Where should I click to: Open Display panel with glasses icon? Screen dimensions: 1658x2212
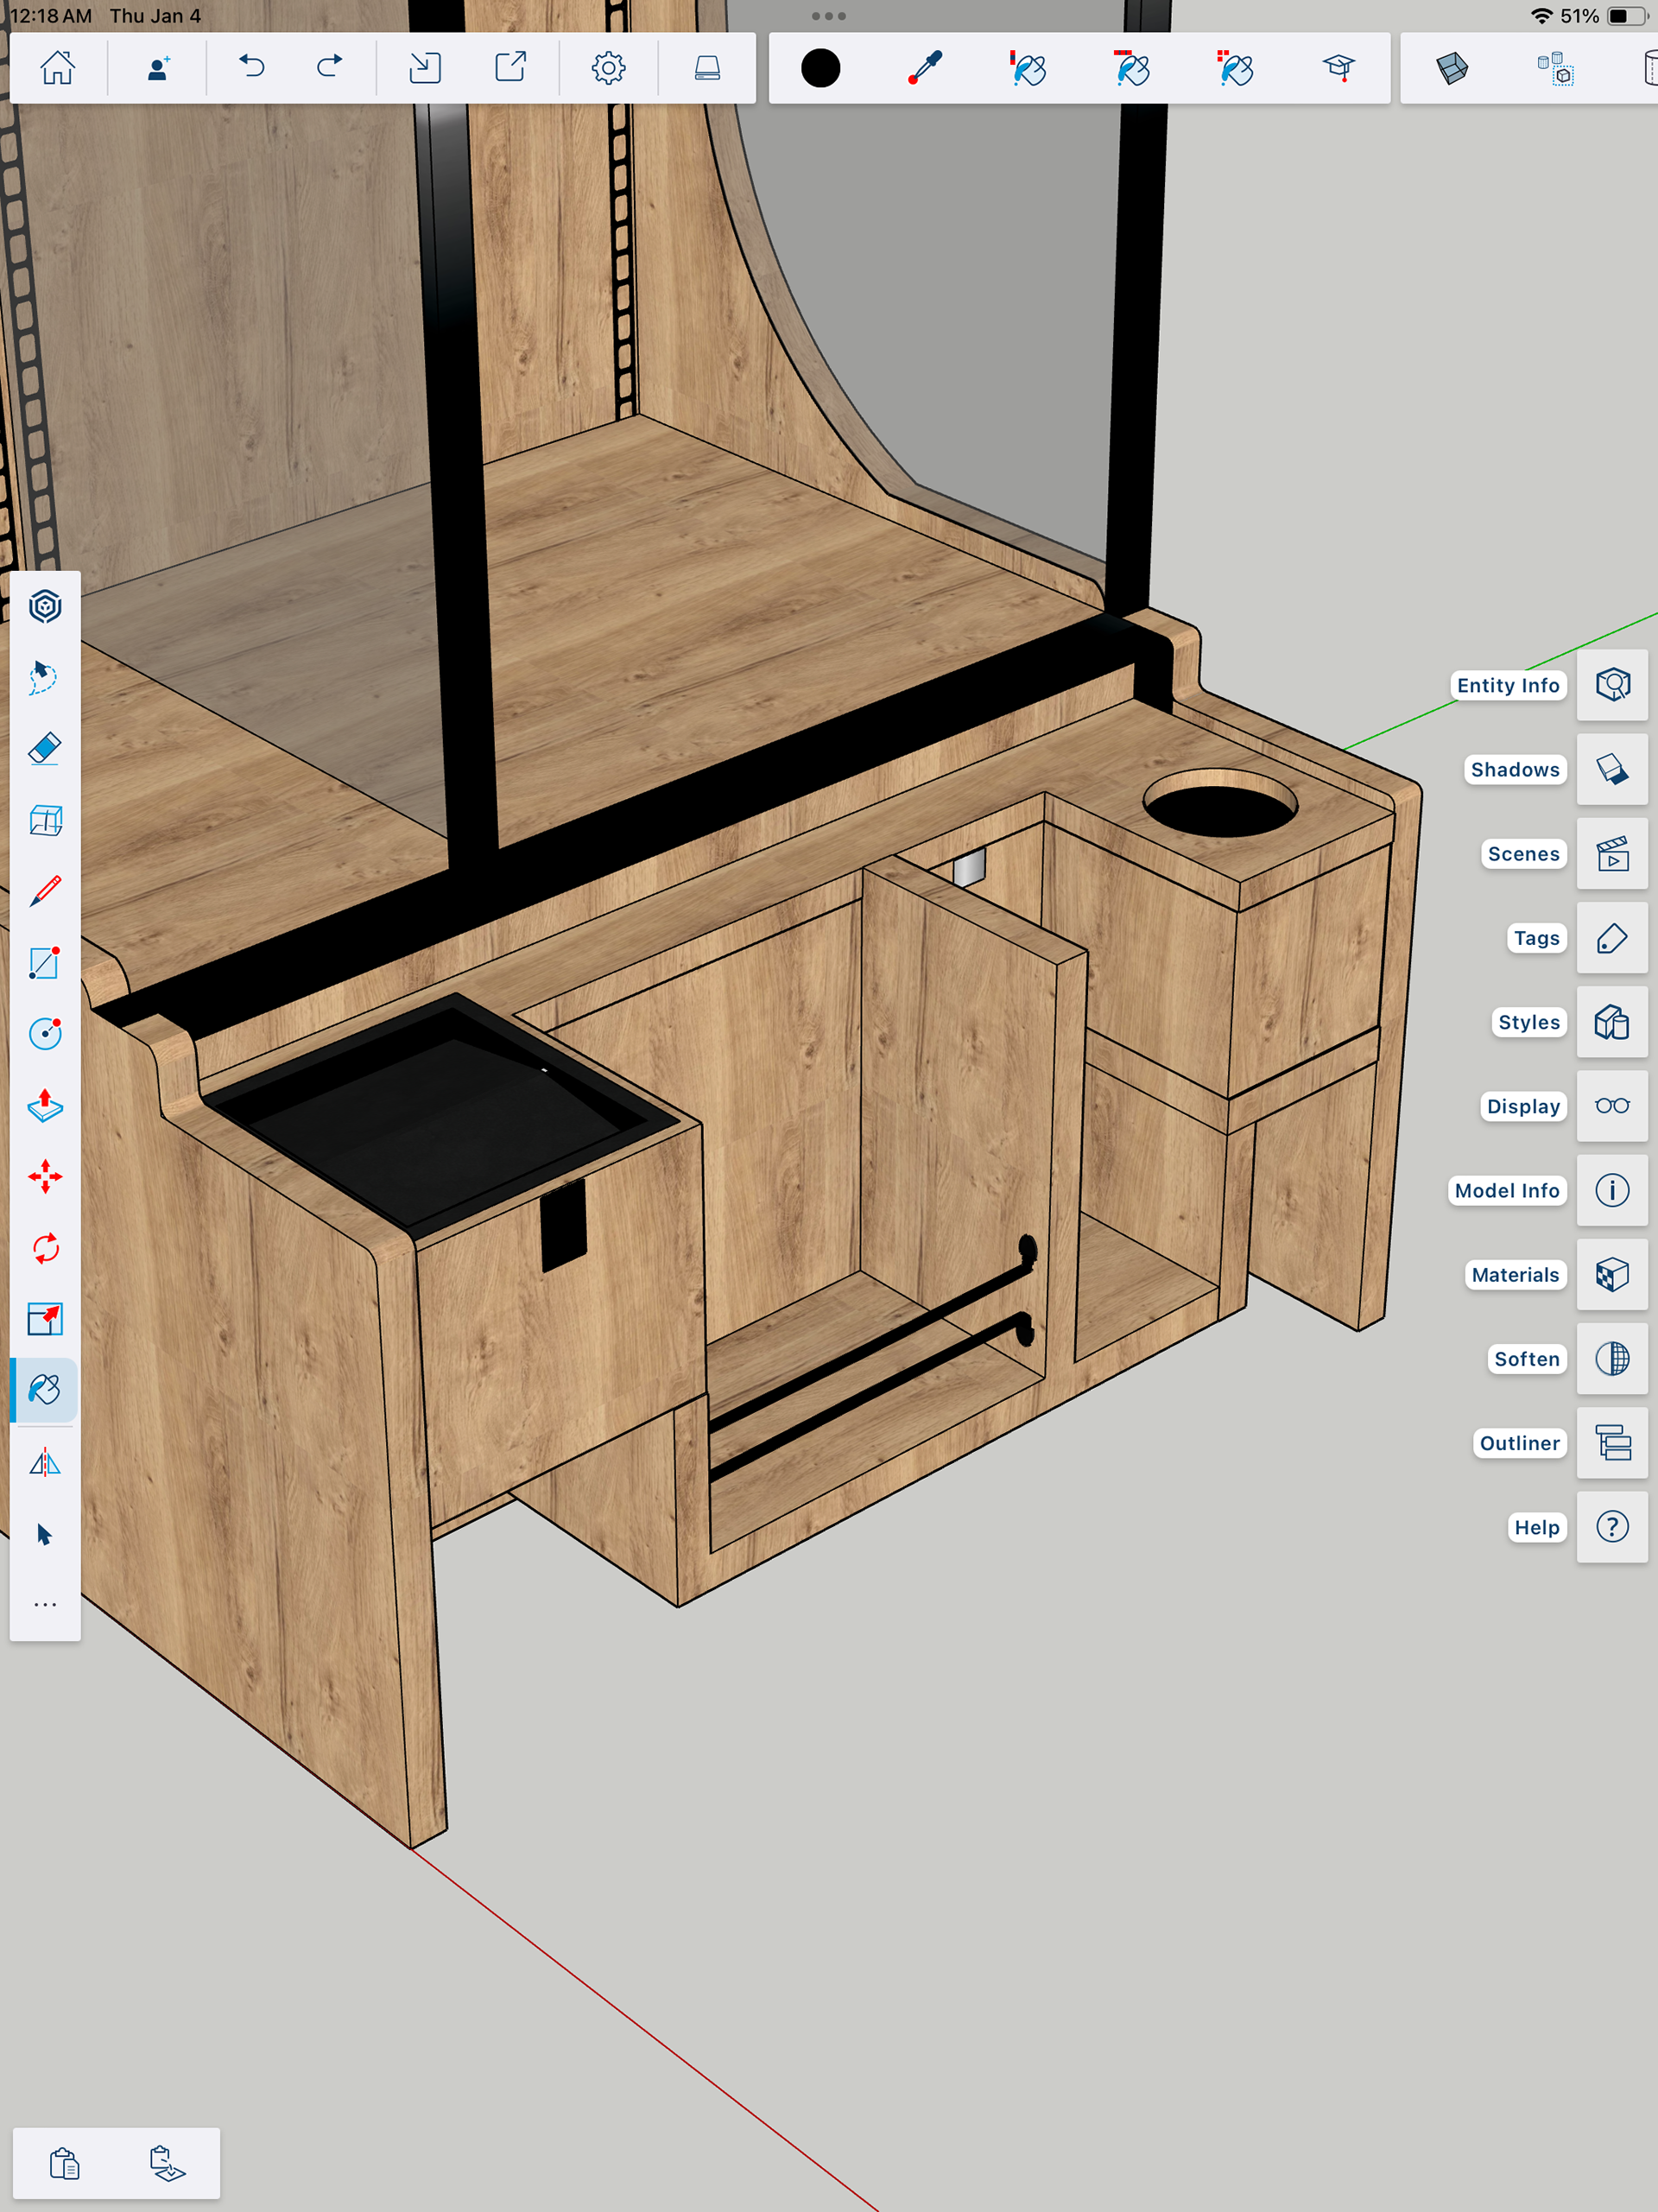click(1611, 1106)
